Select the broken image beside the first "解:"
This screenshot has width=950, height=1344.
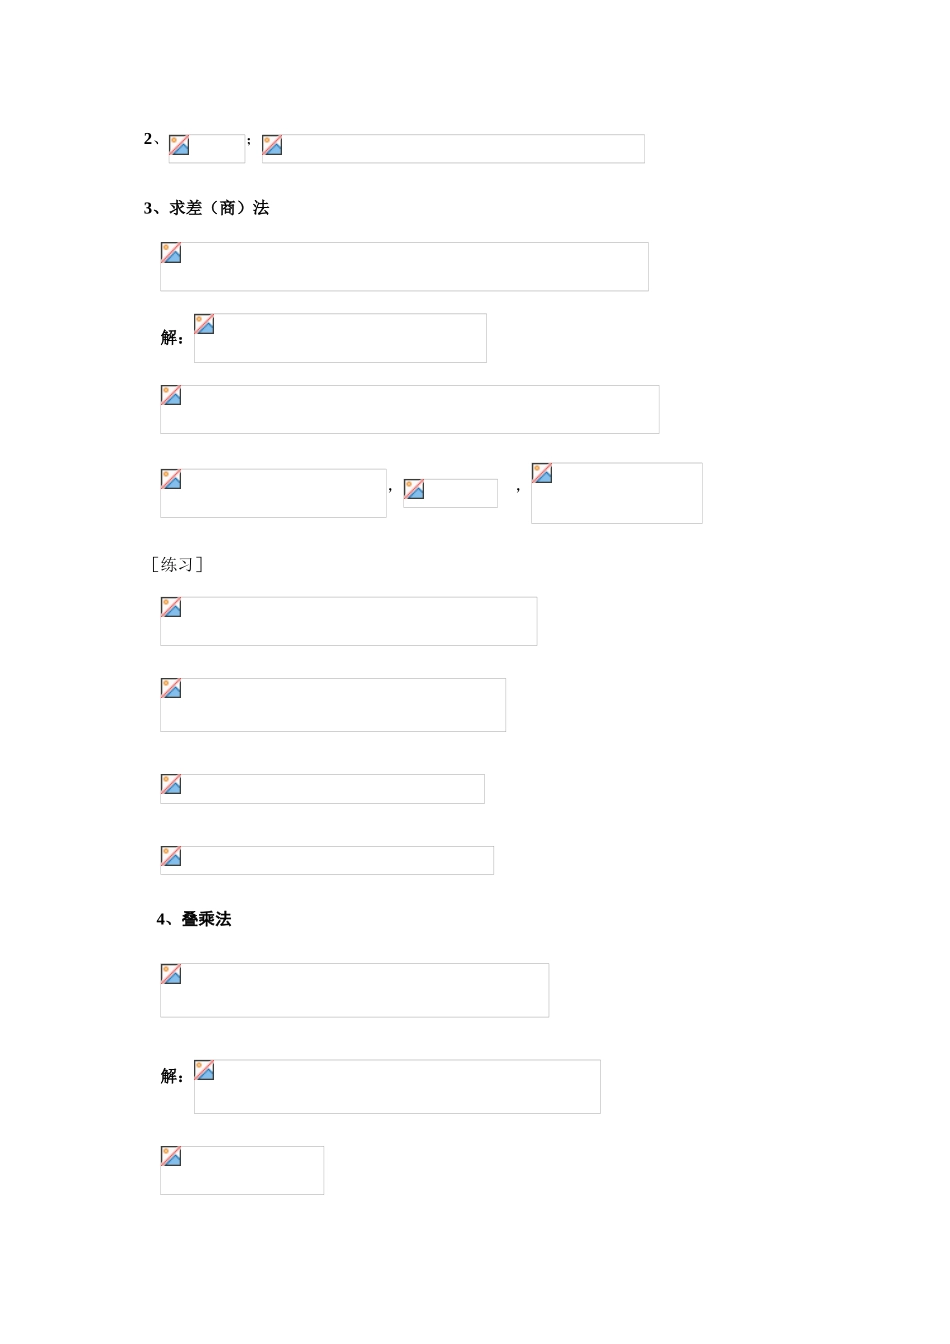tap(340, 338)
